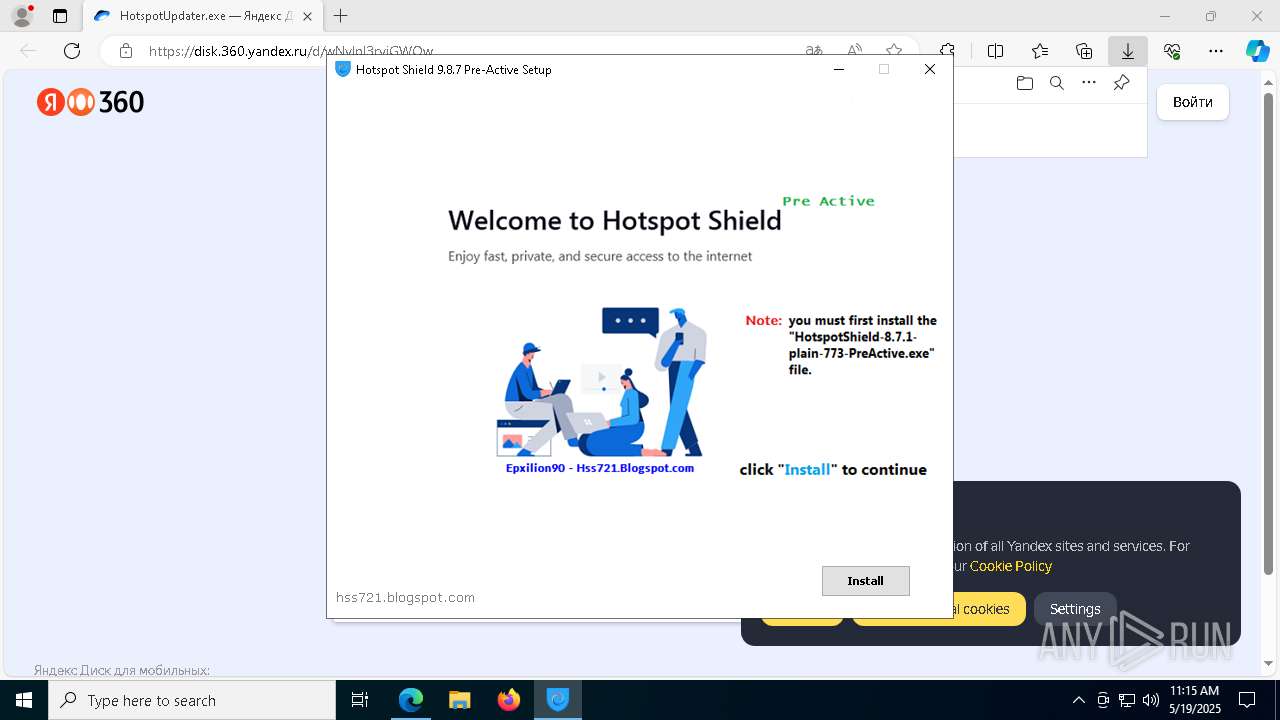Toggle Edge split screen
Image resolution: width=1280 pixels, height=720 pixels.
996,51
